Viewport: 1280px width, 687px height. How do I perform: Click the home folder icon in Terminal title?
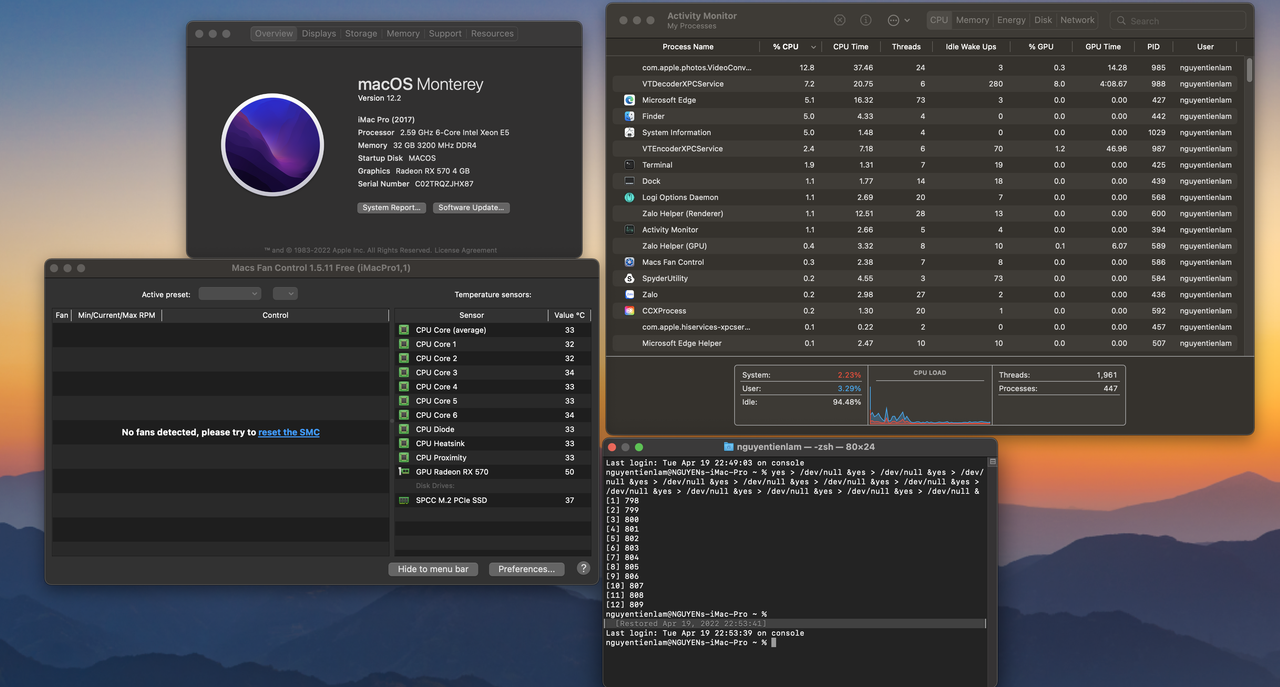pos(728,446)
